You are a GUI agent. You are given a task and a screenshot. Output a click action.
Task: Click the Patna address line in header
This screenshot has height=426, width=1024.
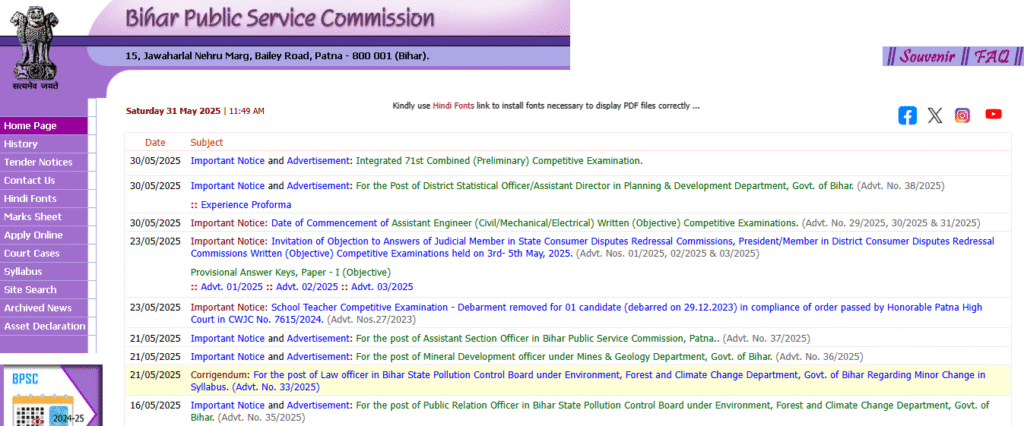tap(278, 56)
